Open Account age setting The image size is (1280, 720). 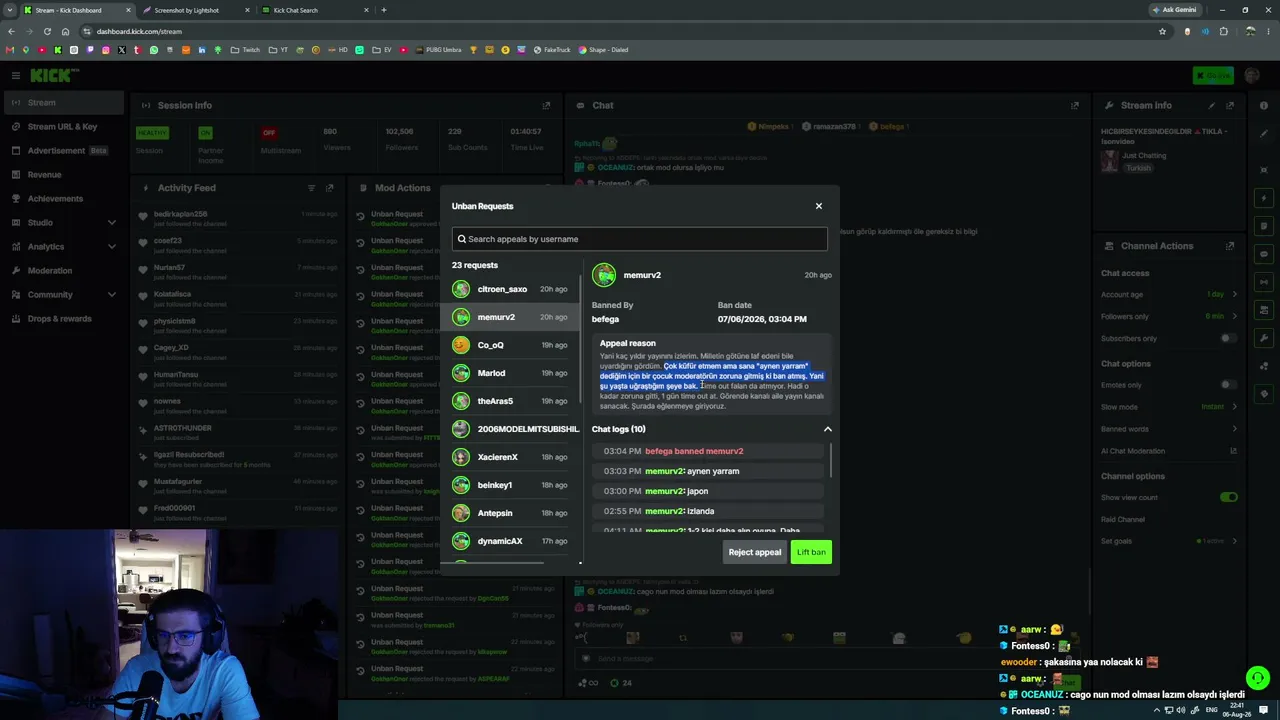pyautogui.click(x=1169, y=295)
